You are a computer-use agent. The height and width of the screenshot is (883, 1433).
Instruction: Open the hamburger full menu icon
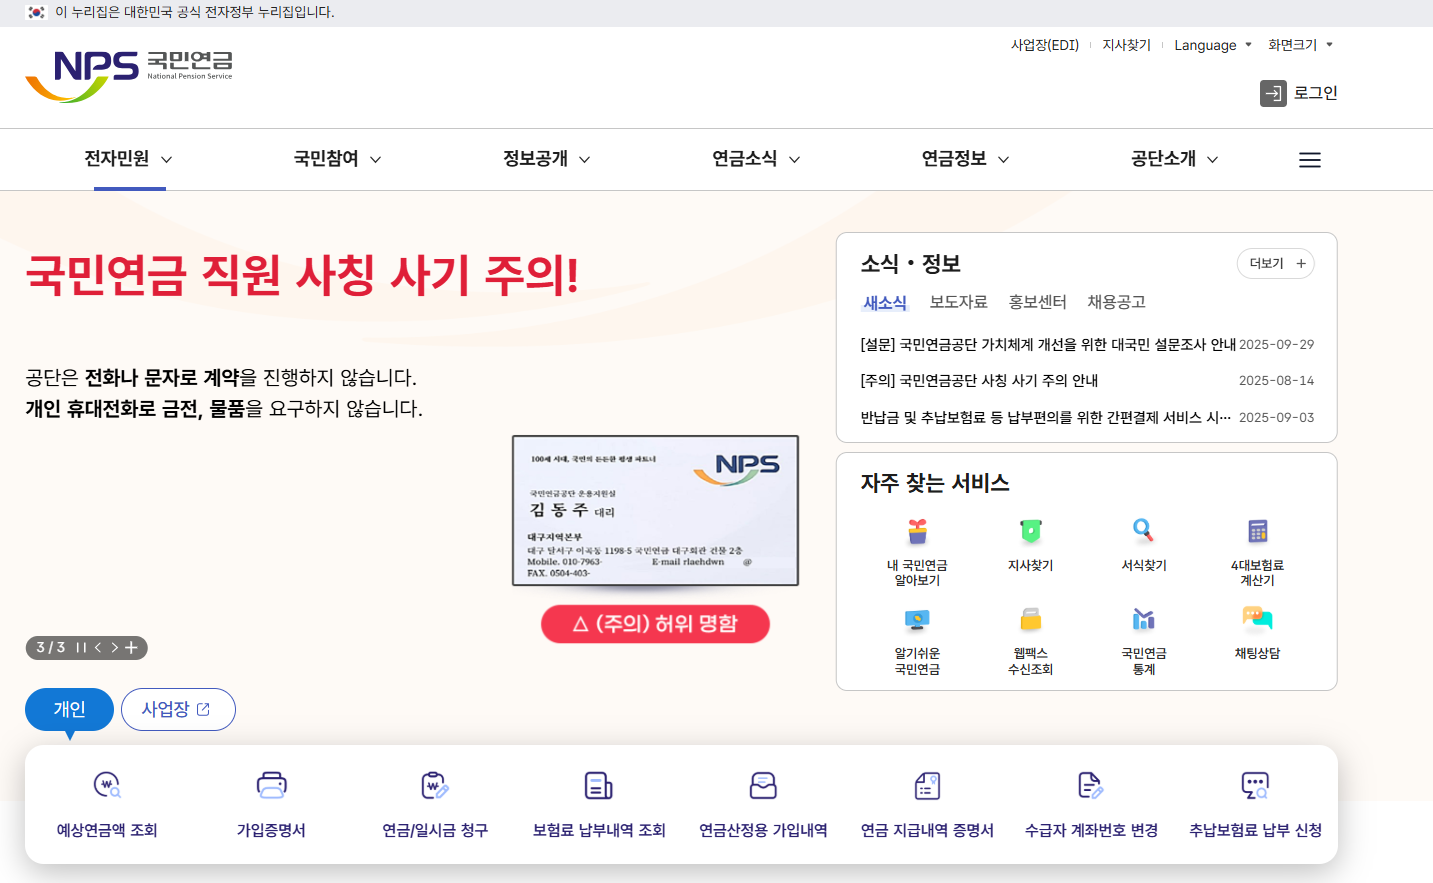tap(1310, 160)
